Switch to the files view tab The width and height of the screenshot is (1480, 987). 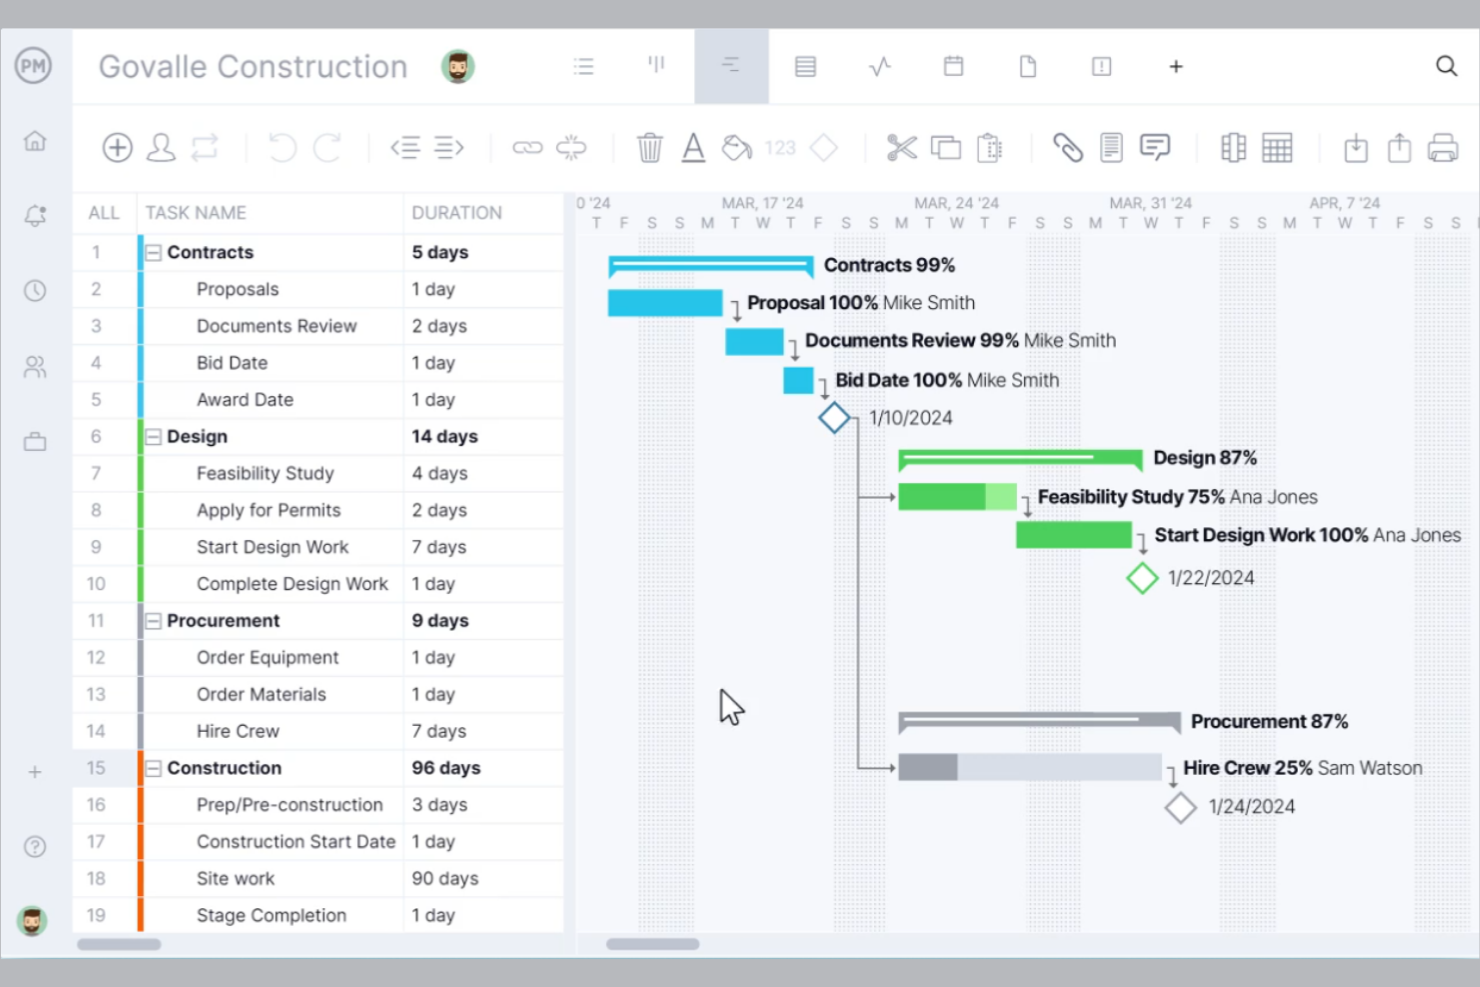pyautogui.click(x=1028, y=66)
